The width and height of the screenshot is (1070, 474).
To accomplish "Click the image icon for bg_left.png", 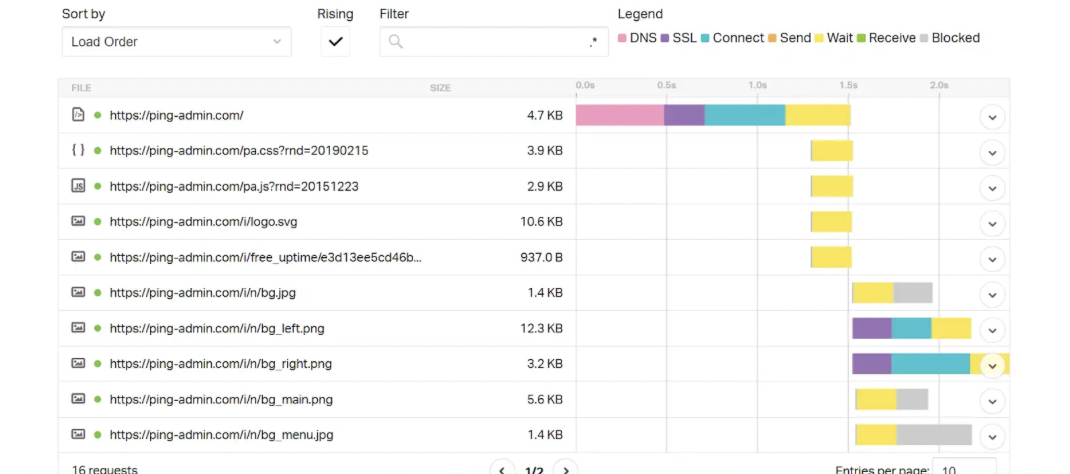I will tap(78, 327).
